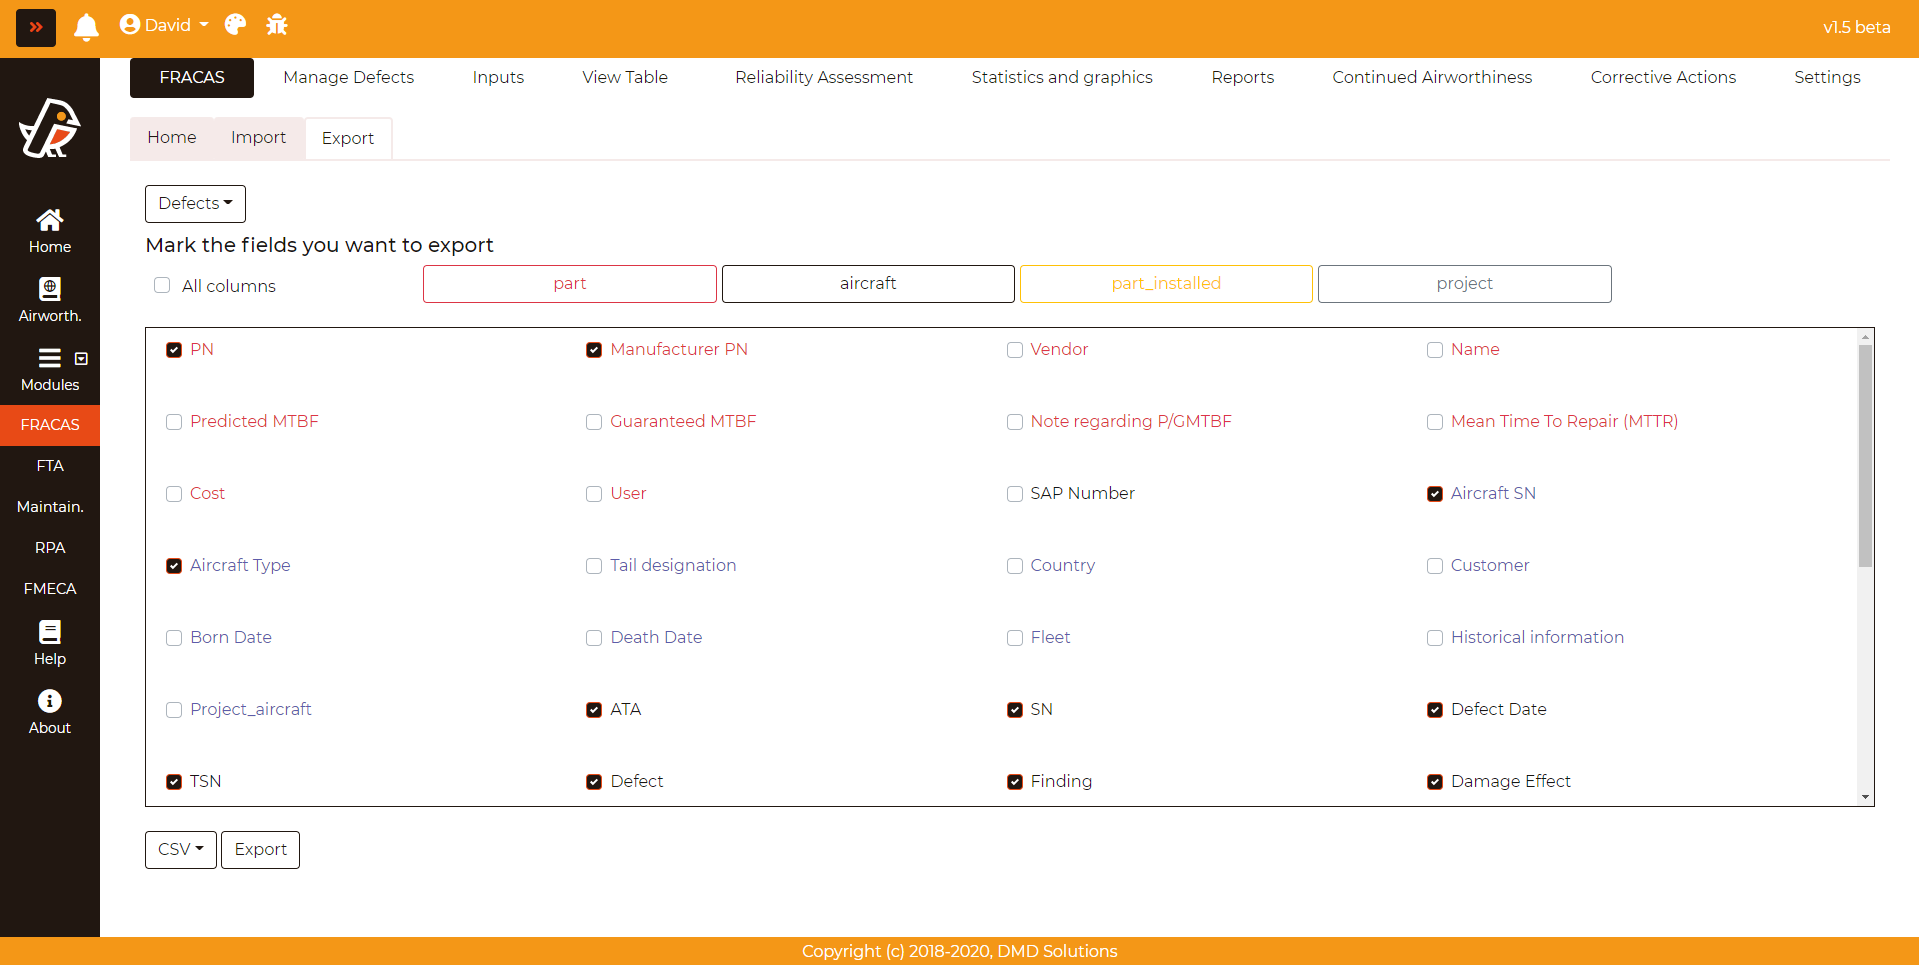Click the red part group button
1919x965 pixels.
(x=569, y=284)
